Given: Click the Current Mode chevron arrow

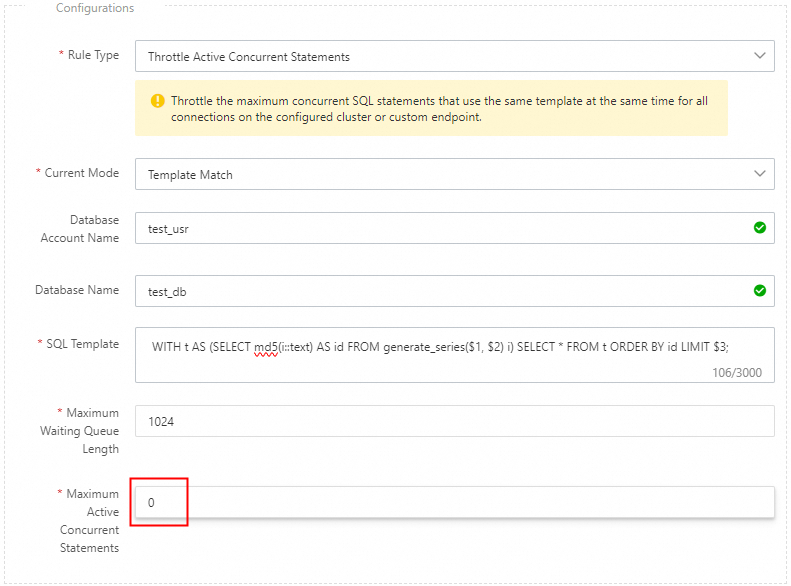Looking at the screenshot, I should pyautogui.click(x=760, y=173).
